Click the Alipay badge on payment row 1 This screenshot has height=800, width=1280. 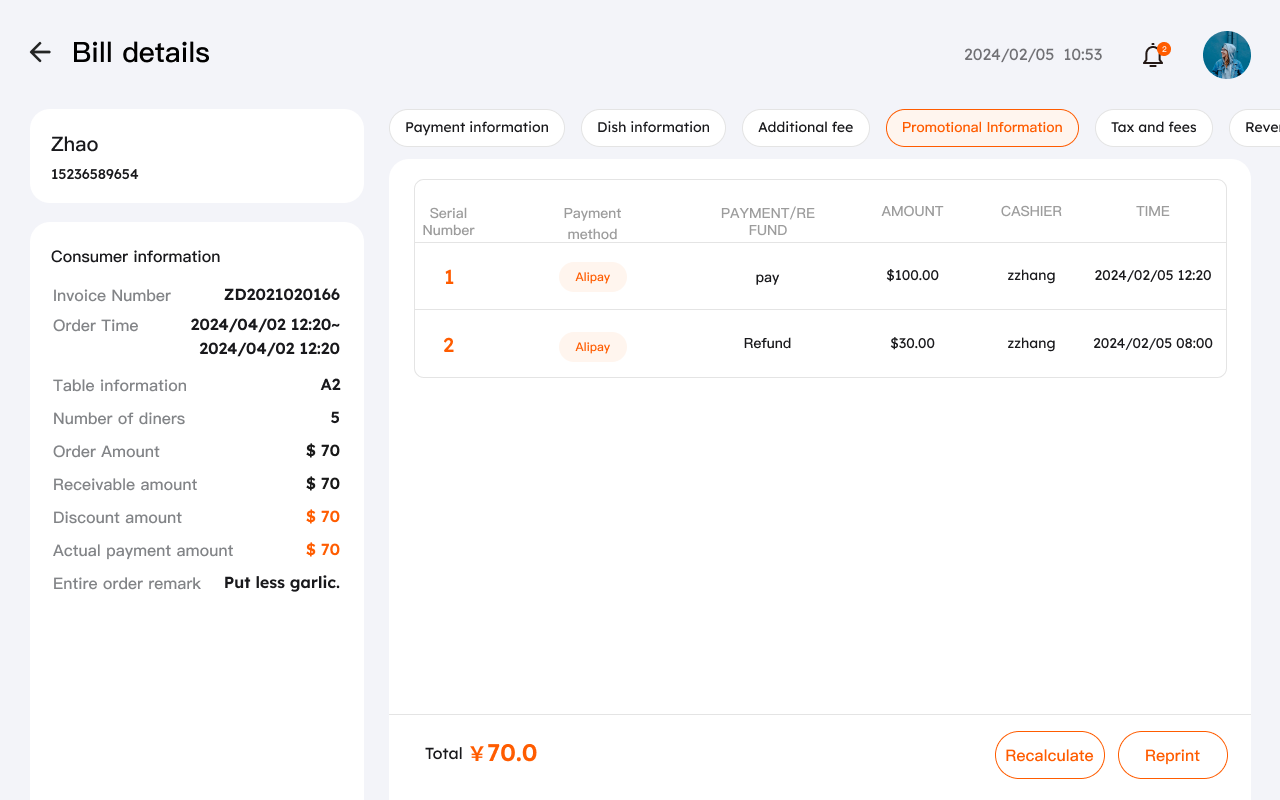[592, 277]
